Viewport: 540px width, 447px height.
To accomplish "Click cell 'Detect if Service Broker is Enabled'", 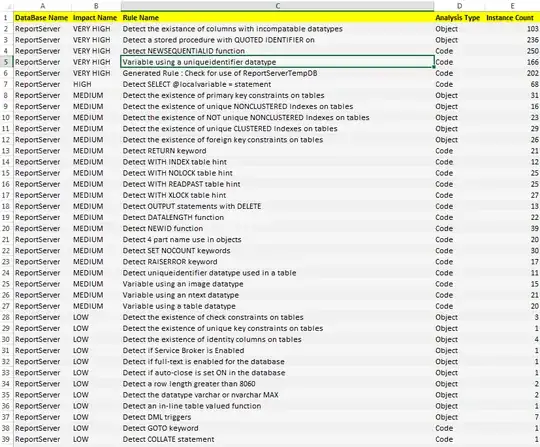I will 277,350.
